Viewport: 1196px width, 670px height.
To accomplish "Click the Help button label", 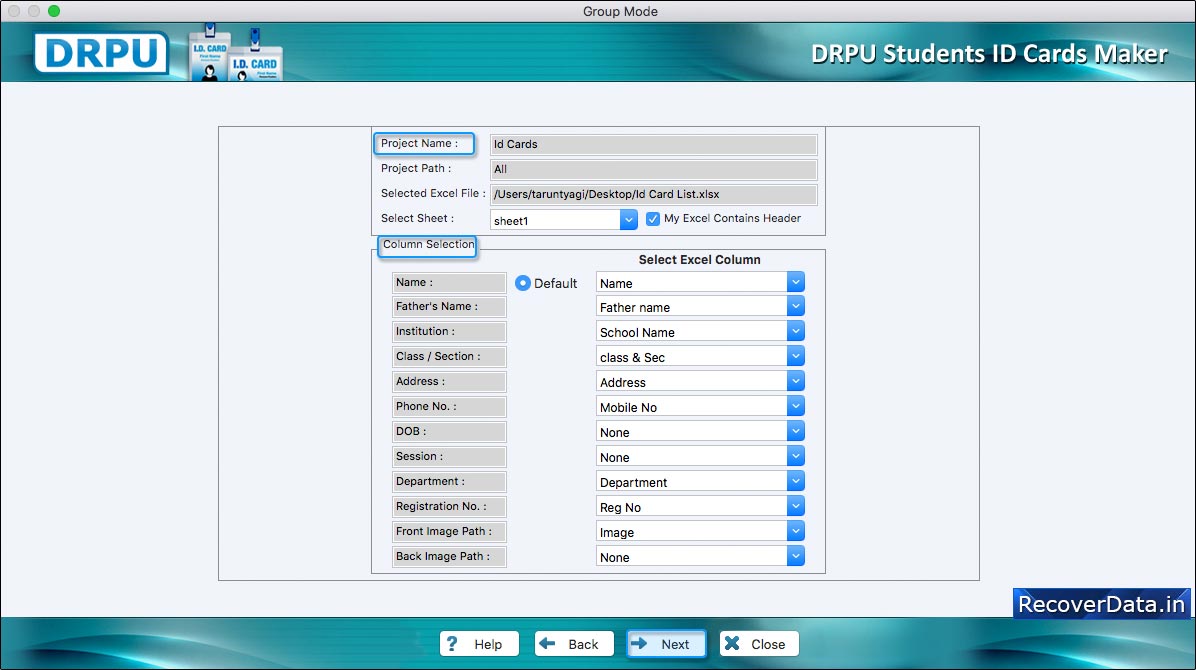I will 488,644.
